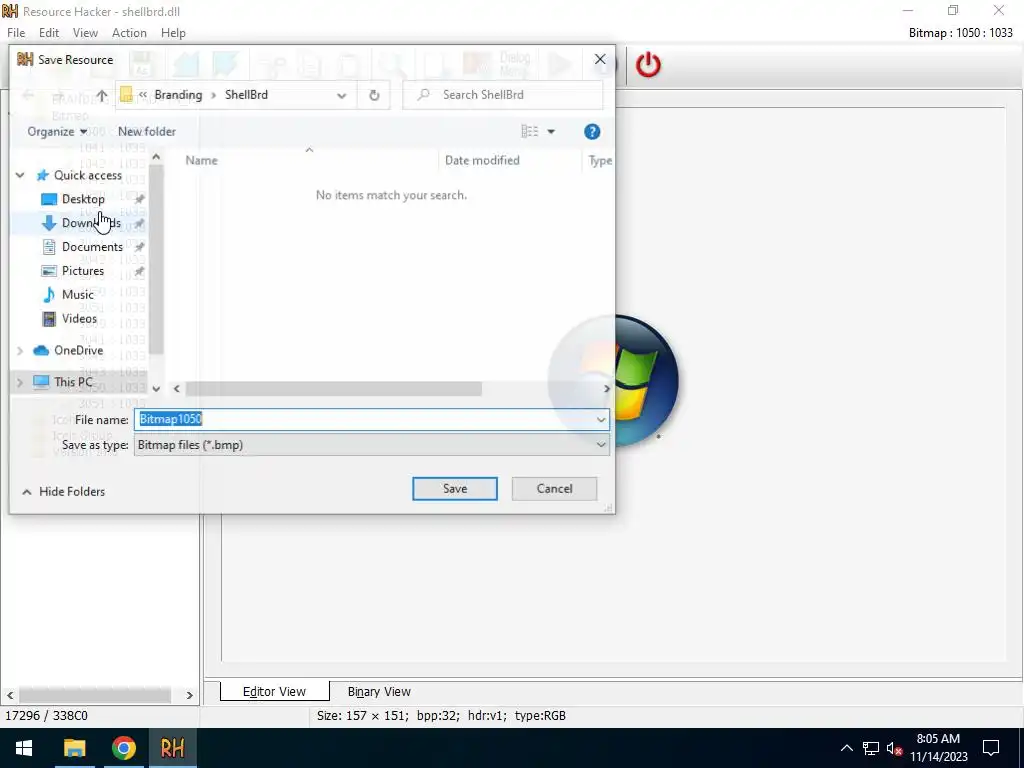Open the Help menu

pyautogui.click(x=173, y=33)
